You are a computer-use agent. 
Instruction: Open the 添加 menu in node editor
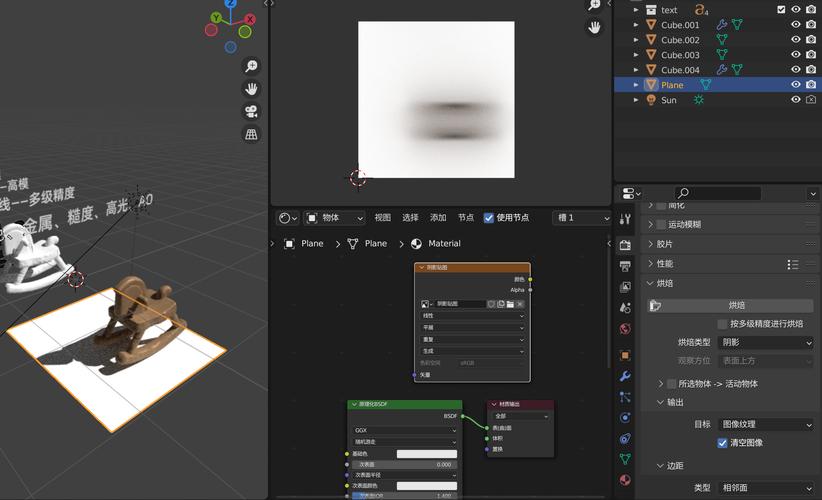pos(438,218)
